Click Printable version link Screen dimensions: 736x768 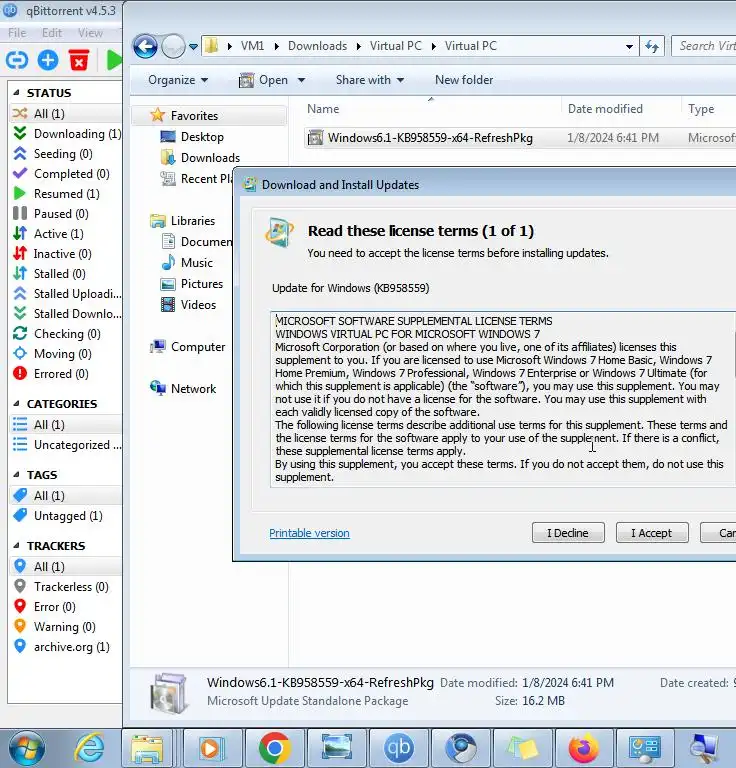tap(309, 533)
